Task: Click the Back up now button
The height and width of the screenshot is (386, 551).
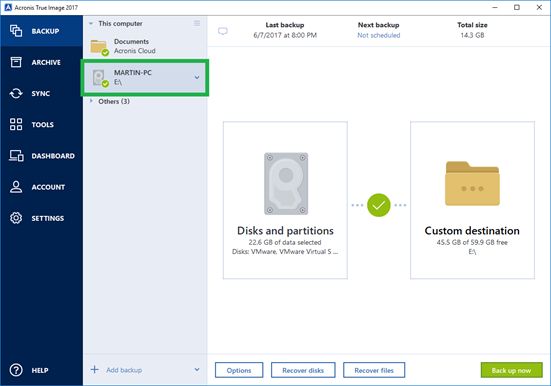Action: click(x=511, y=370)
